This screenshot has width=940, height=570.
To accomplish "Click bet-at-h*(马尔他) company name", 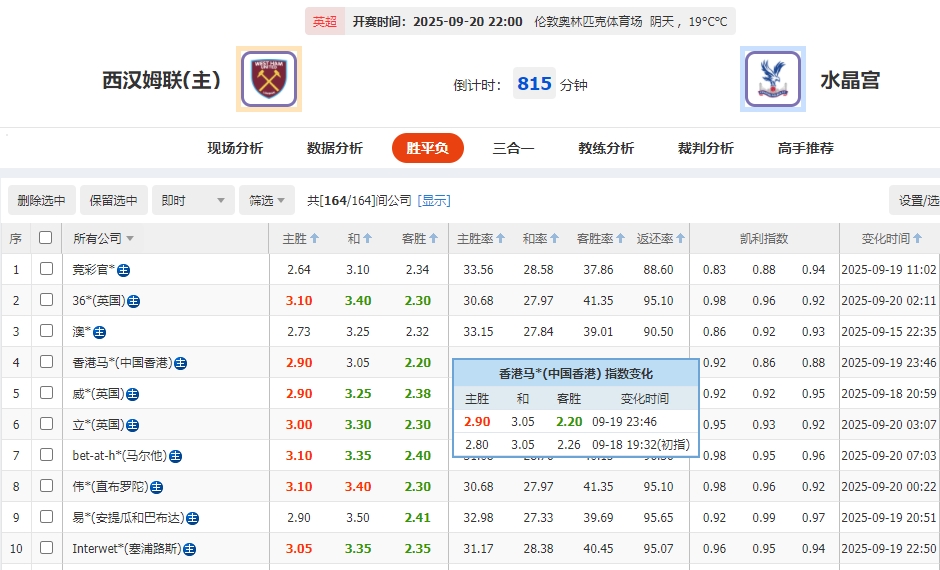I will click(120, 456).
